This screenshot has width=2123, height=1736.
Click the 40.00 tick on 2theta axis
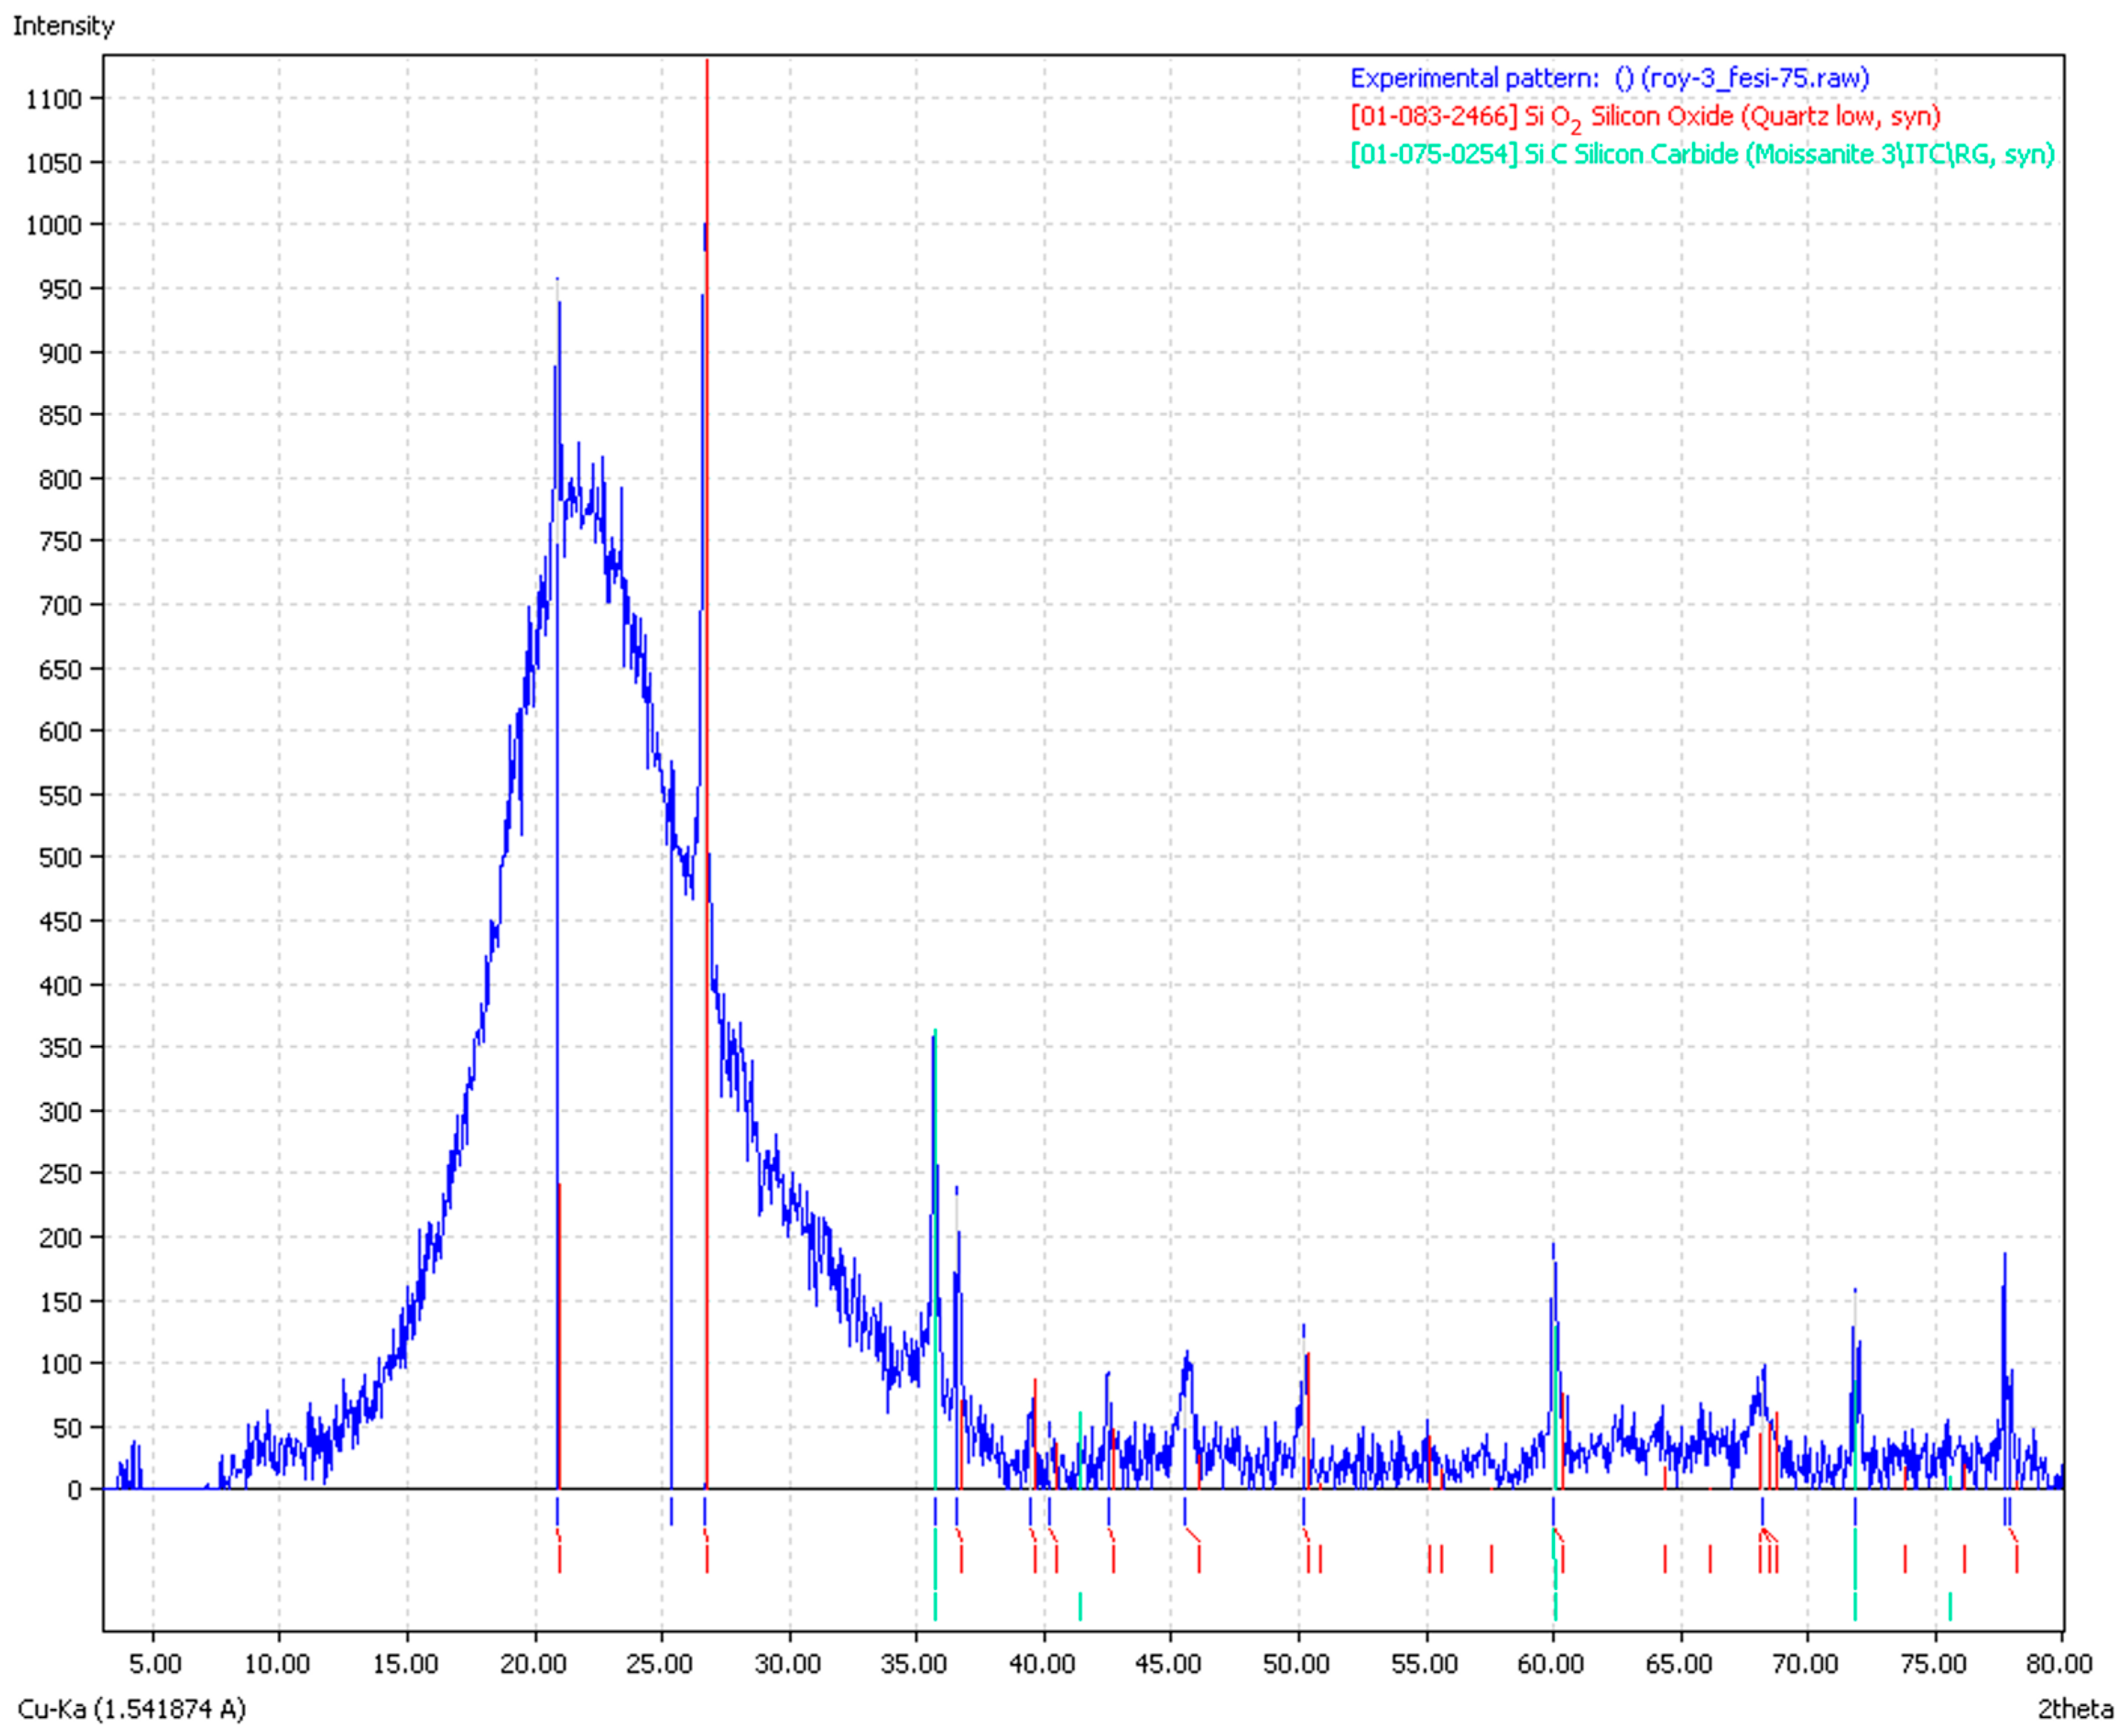(x=1043, y=1664)
